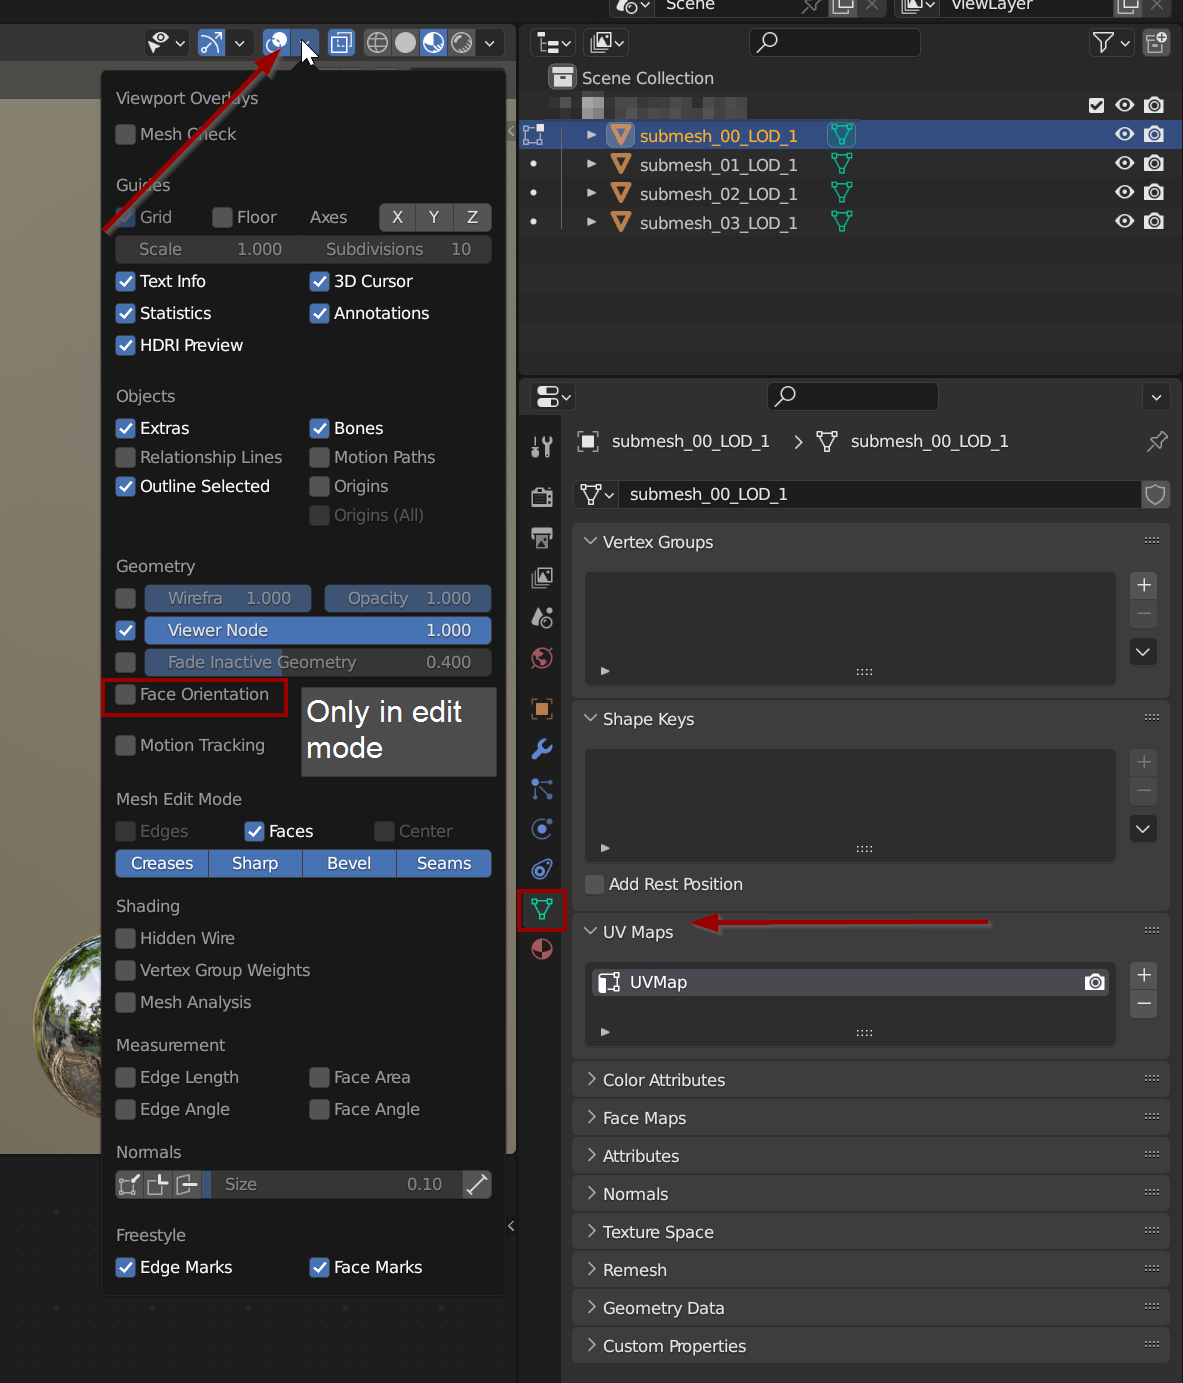Screen dimensions: 1183x1383
Task: Expand the Color Attributes panel
Action: (663, 1080)
